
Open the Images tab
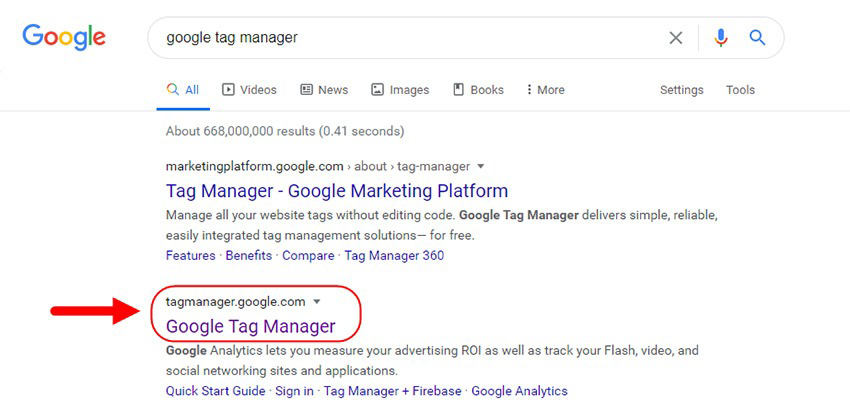point(400,90)
